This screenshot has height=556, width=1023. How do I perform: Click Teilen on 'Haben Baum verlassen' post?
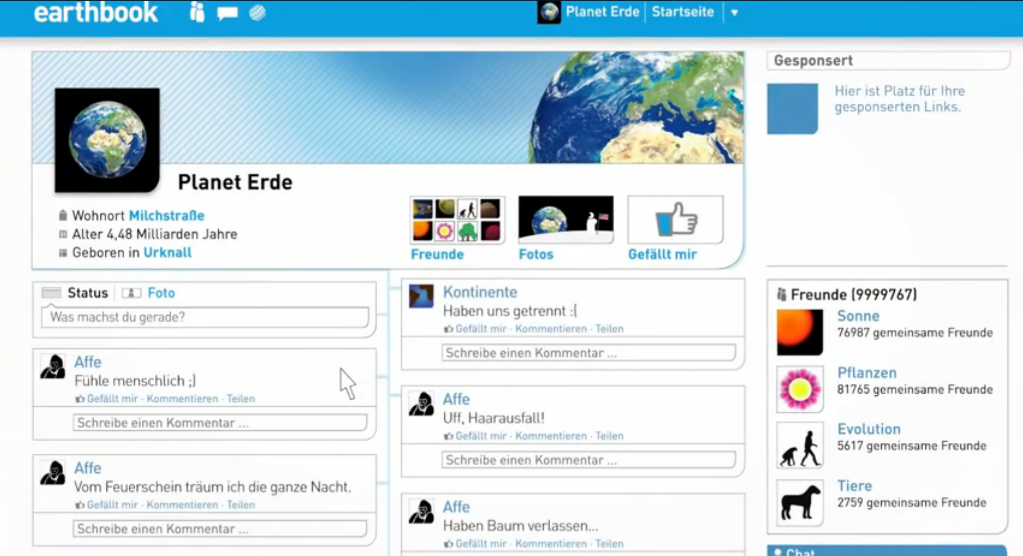point(609,544)
